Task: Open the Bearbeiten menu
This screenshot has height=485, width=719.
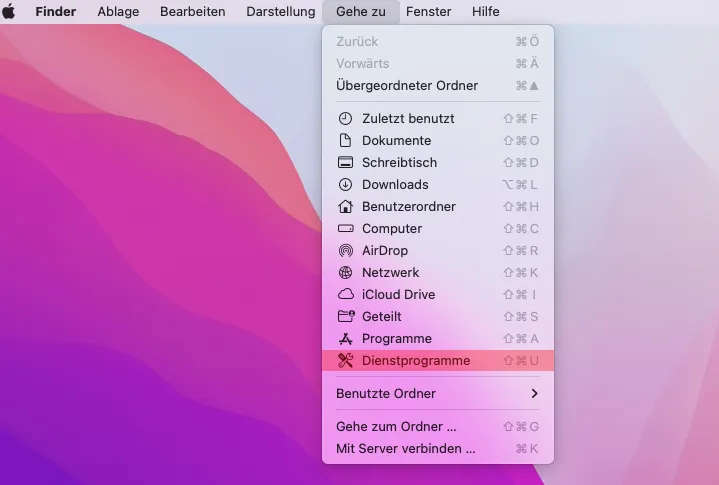Action: click(x=193, y=11)
